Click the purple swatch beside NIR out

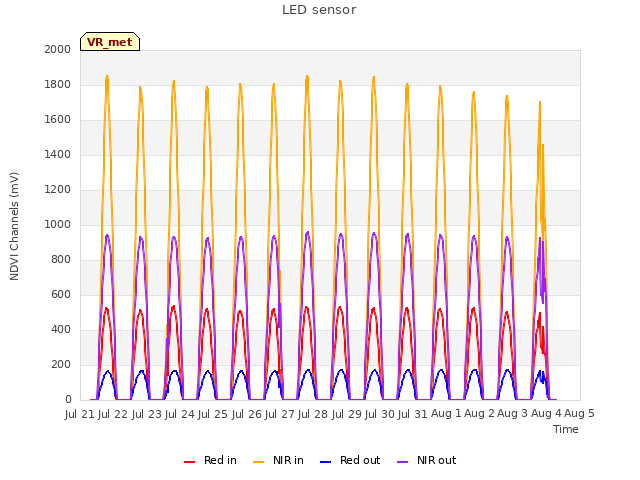[402, 462]
